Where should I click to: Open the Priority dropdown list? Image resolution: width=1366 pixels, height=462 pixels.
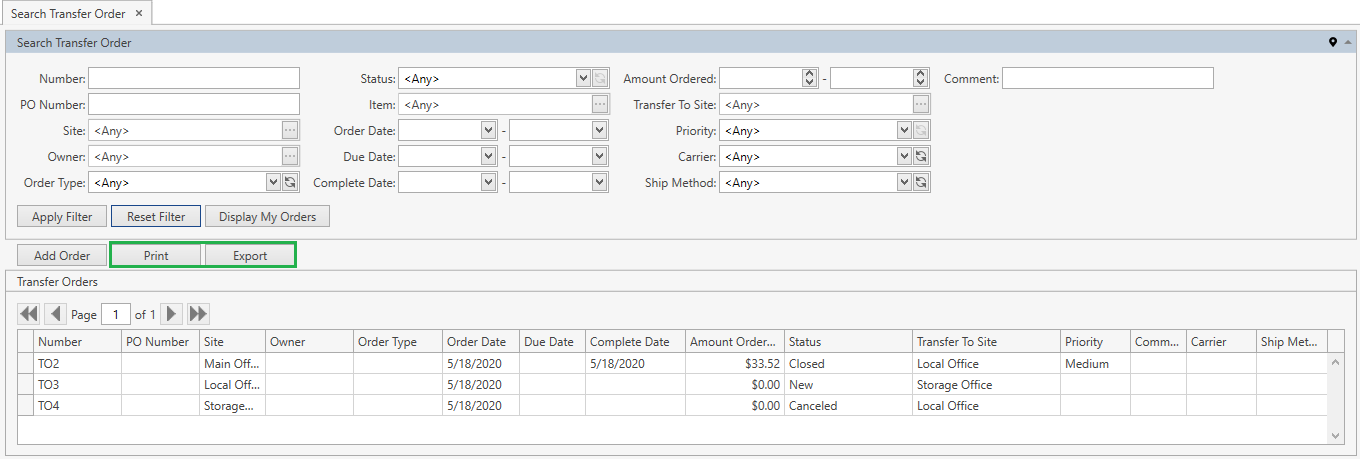tap(904, 131)
